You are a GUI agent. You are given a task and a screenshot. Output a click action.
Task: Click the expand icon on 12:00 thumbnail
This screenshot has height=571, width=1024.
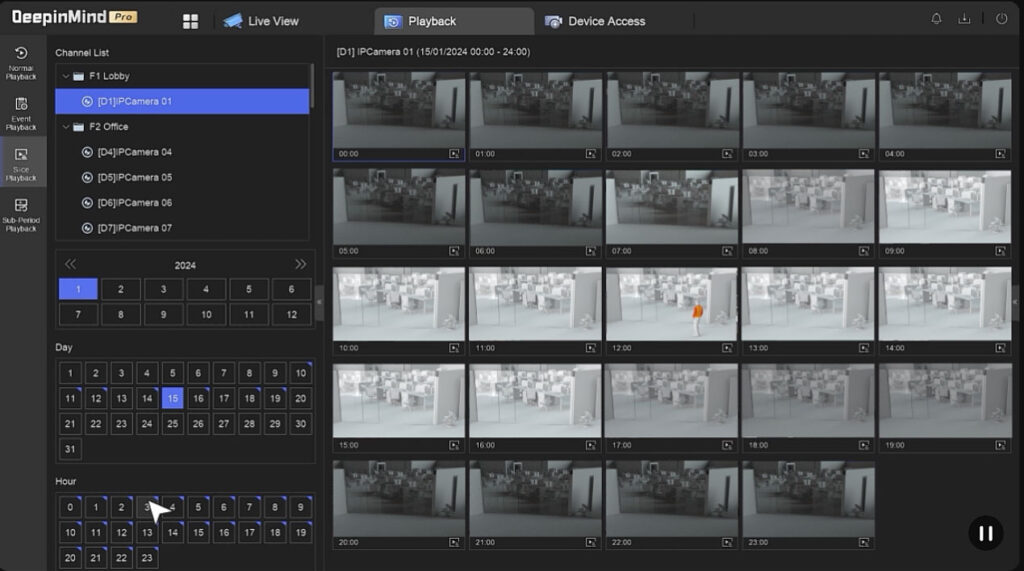point(727,348)
